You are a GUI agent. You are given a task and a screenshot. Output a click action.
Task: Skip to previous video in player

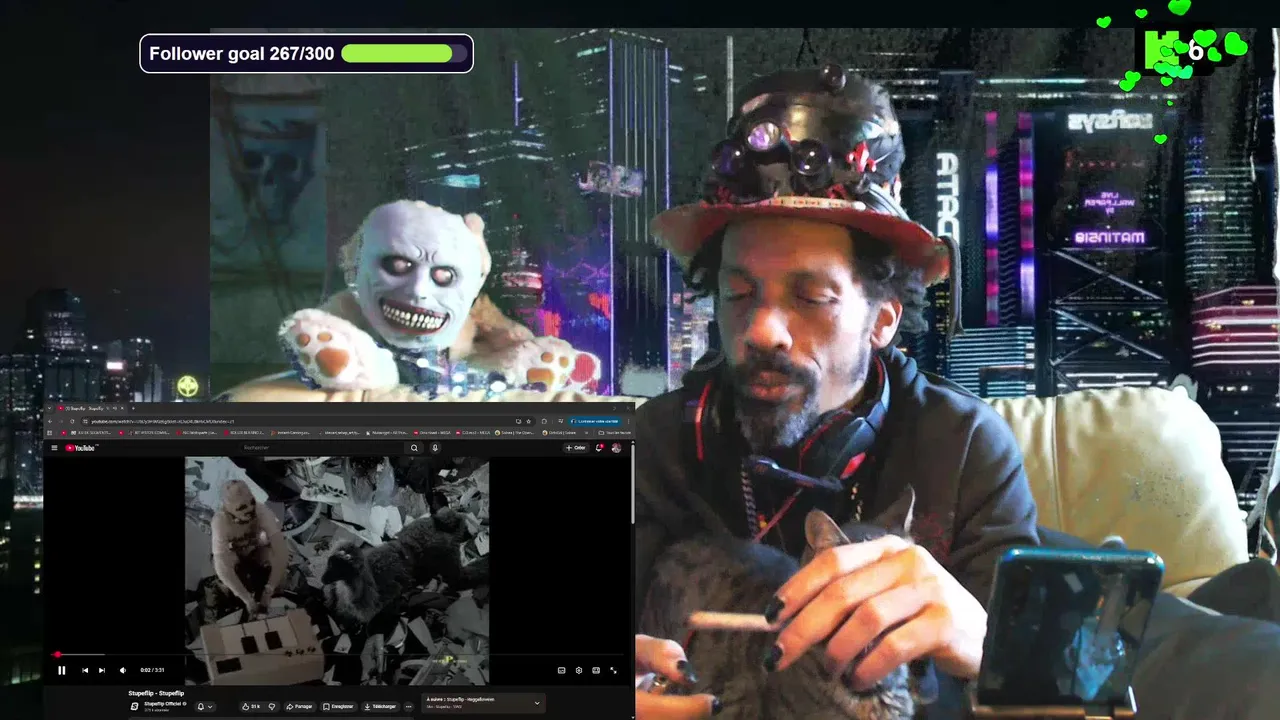click(85, 670)
